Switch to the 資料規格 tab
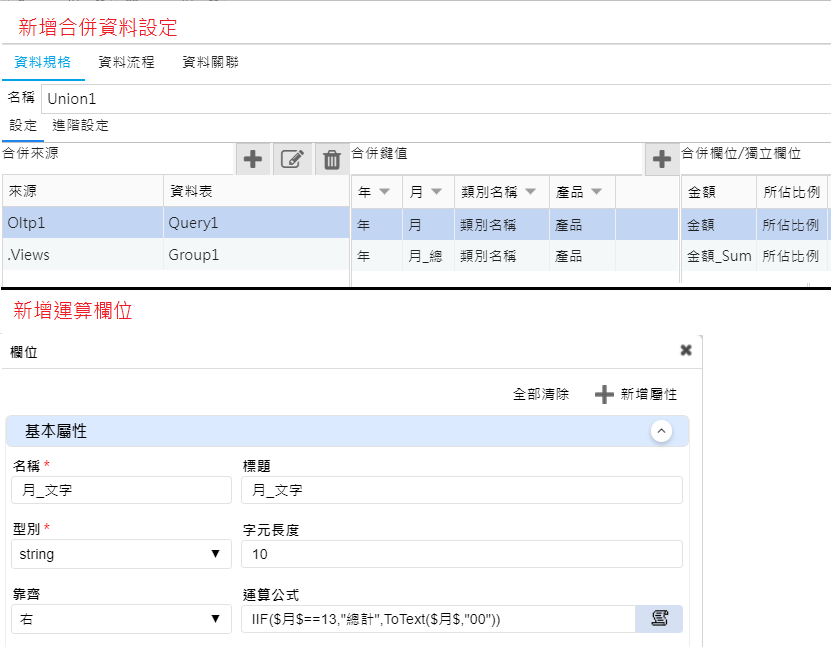 42,62
